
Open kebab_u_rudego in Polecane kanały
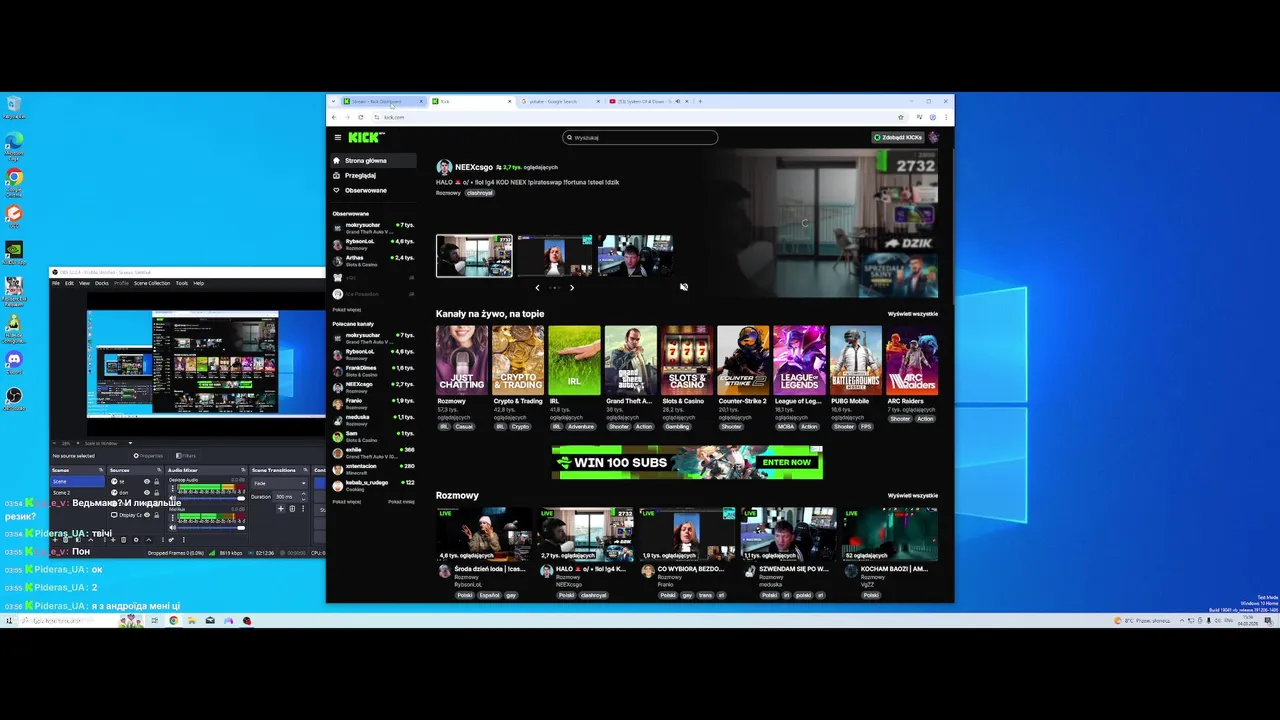[x=374, y=485]
